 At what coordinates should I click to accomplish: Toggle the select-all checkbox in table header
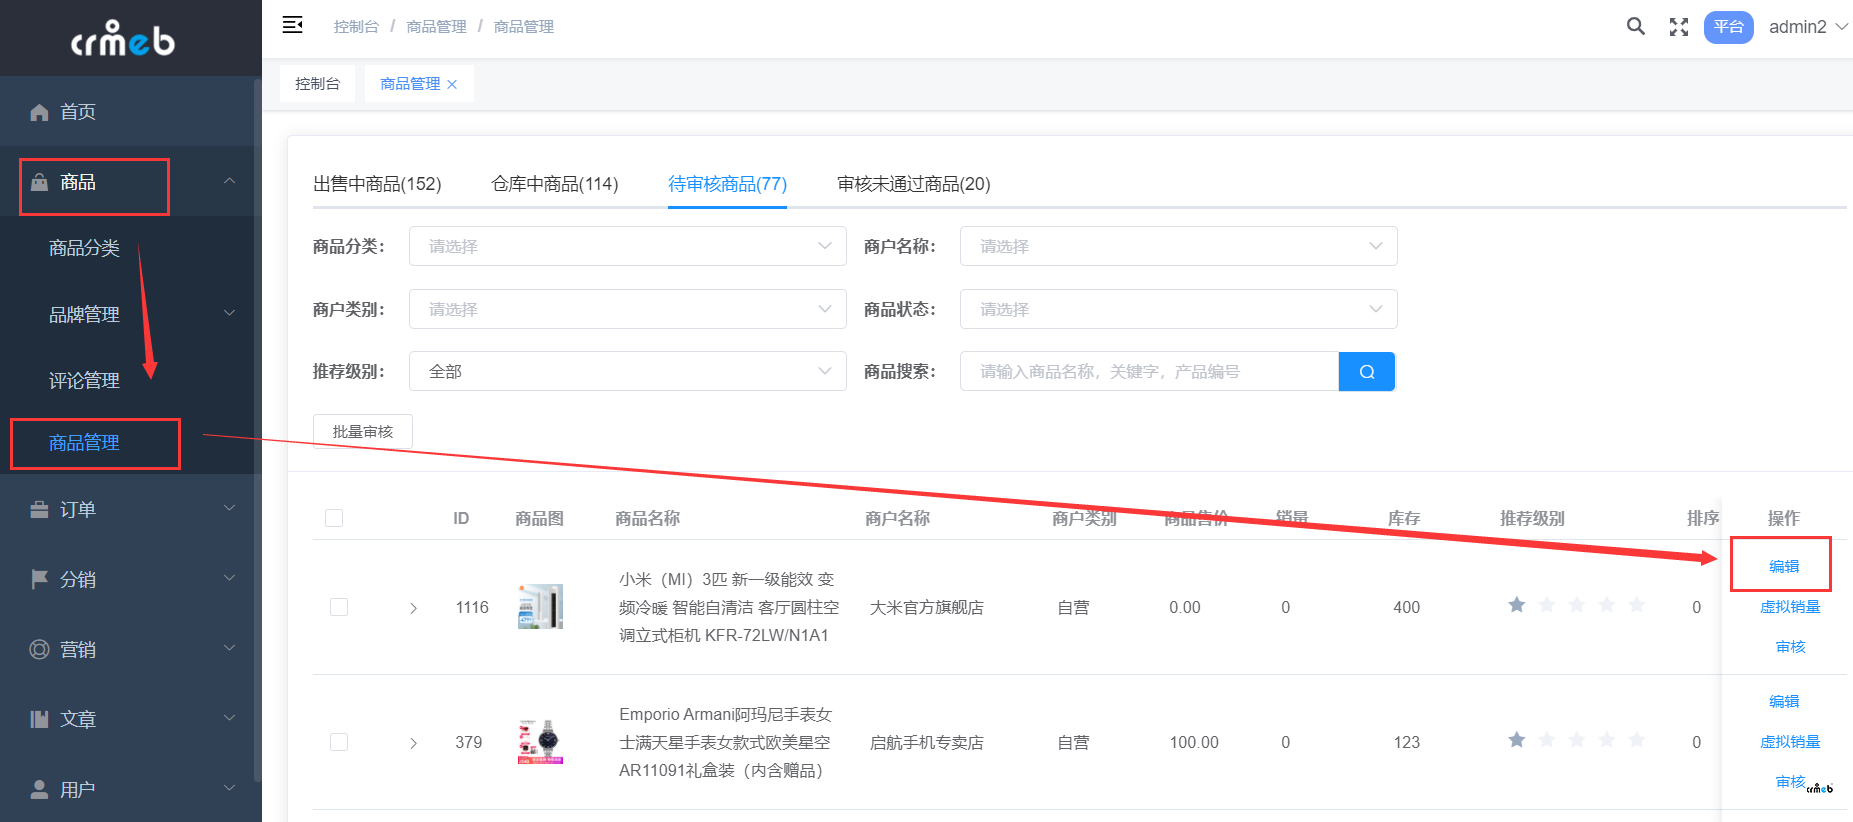(334, 518)
